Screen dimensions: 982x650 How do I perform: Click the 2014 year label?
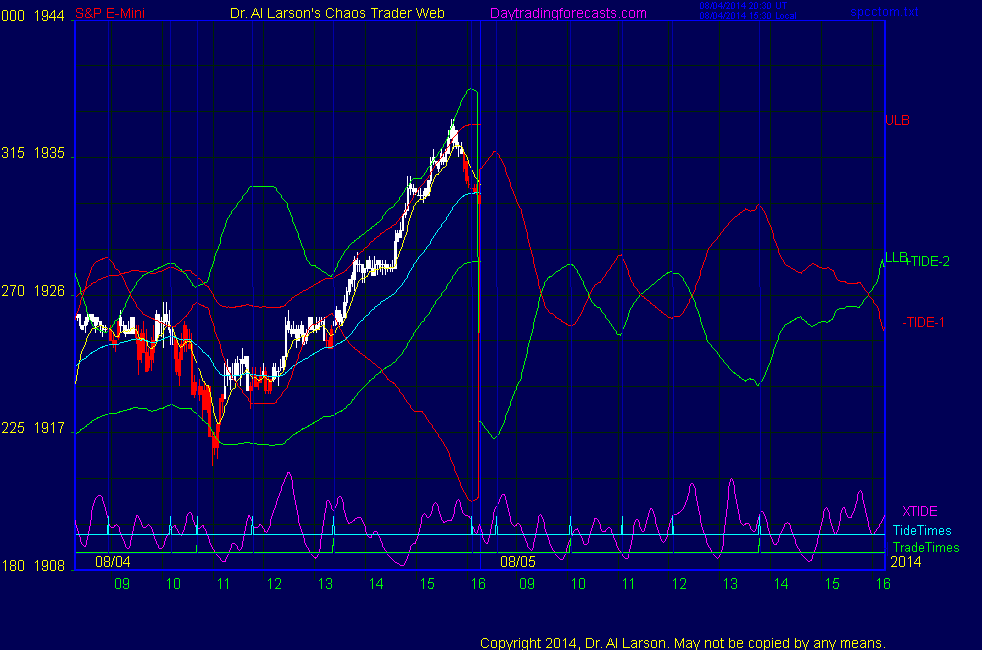[906, 562]
